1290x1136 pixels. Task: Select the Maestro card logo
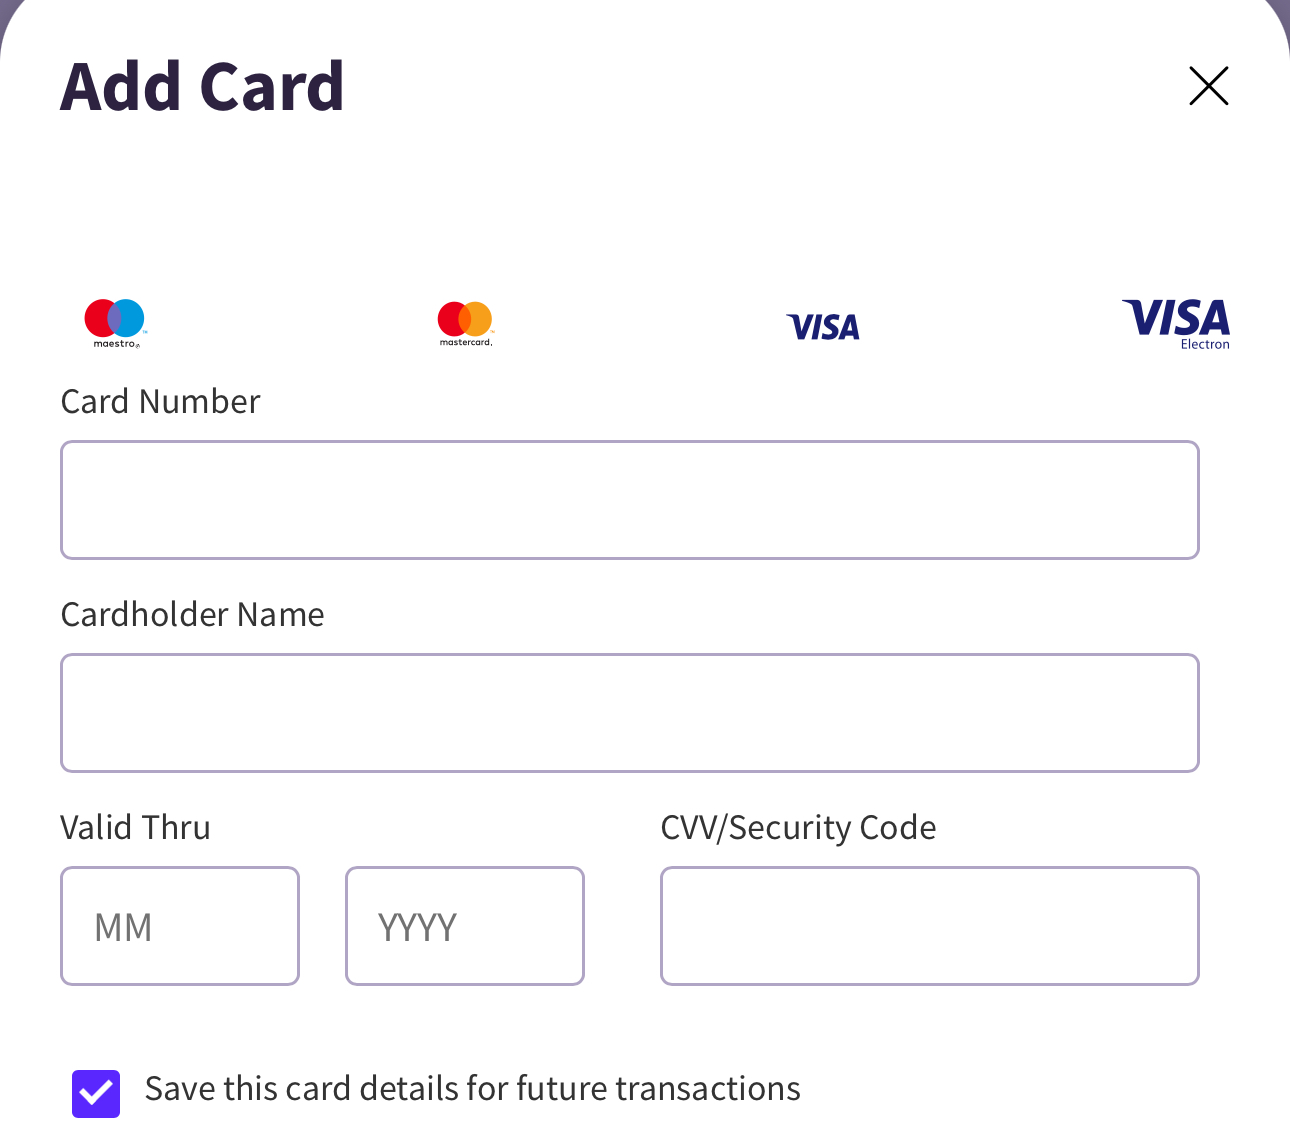click(x=115, y=319)
